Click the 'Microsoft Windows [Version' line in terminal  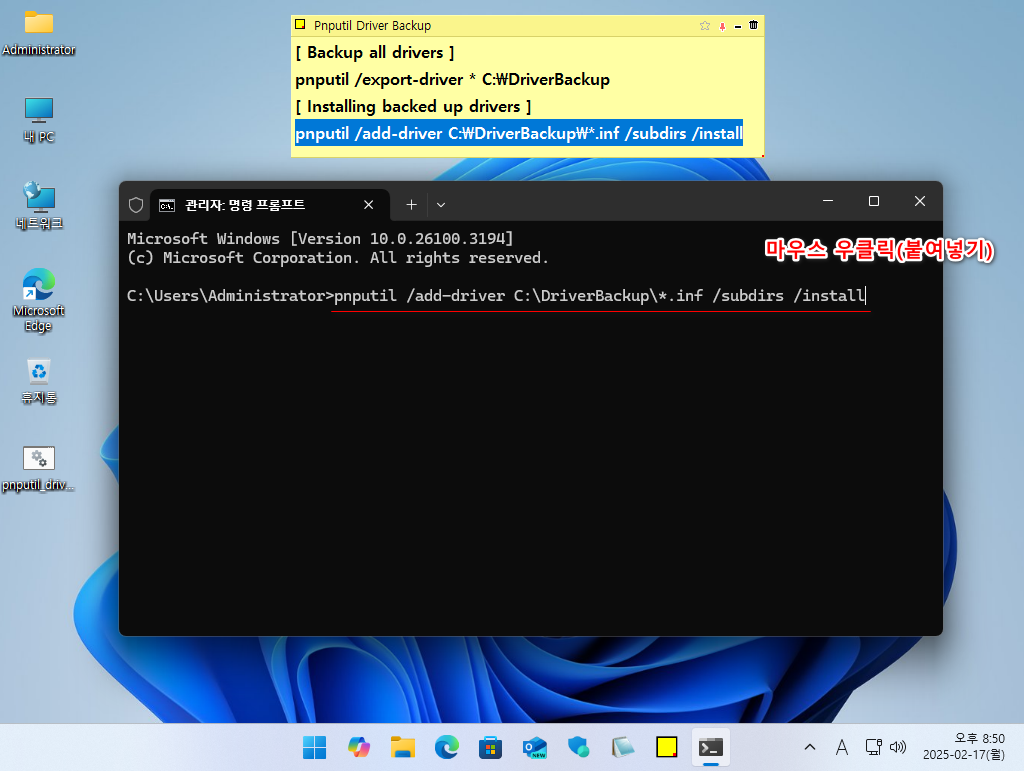click(x=320, y=239)
